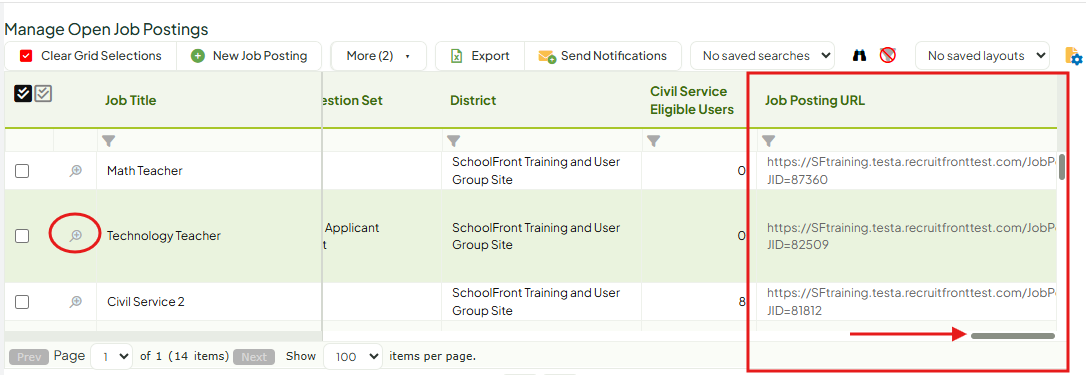The width and height of the screenshot is (1086, 375).
Task: Open the No saved searches dropdown
Action: [x=762, y=56]
